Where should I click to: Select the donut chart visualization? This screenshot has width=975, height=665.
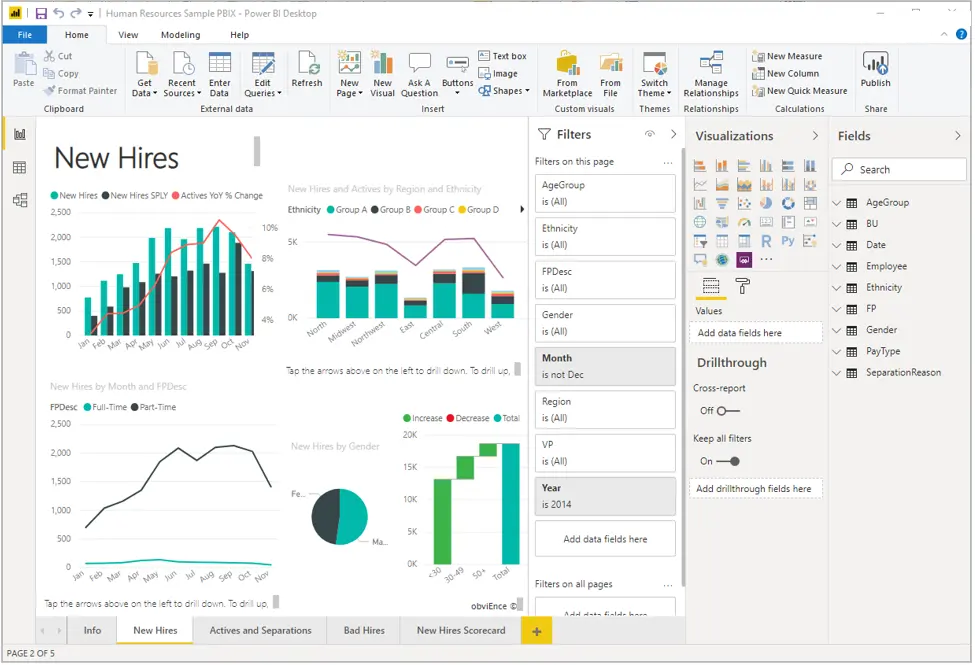click(x=788, y=203)
